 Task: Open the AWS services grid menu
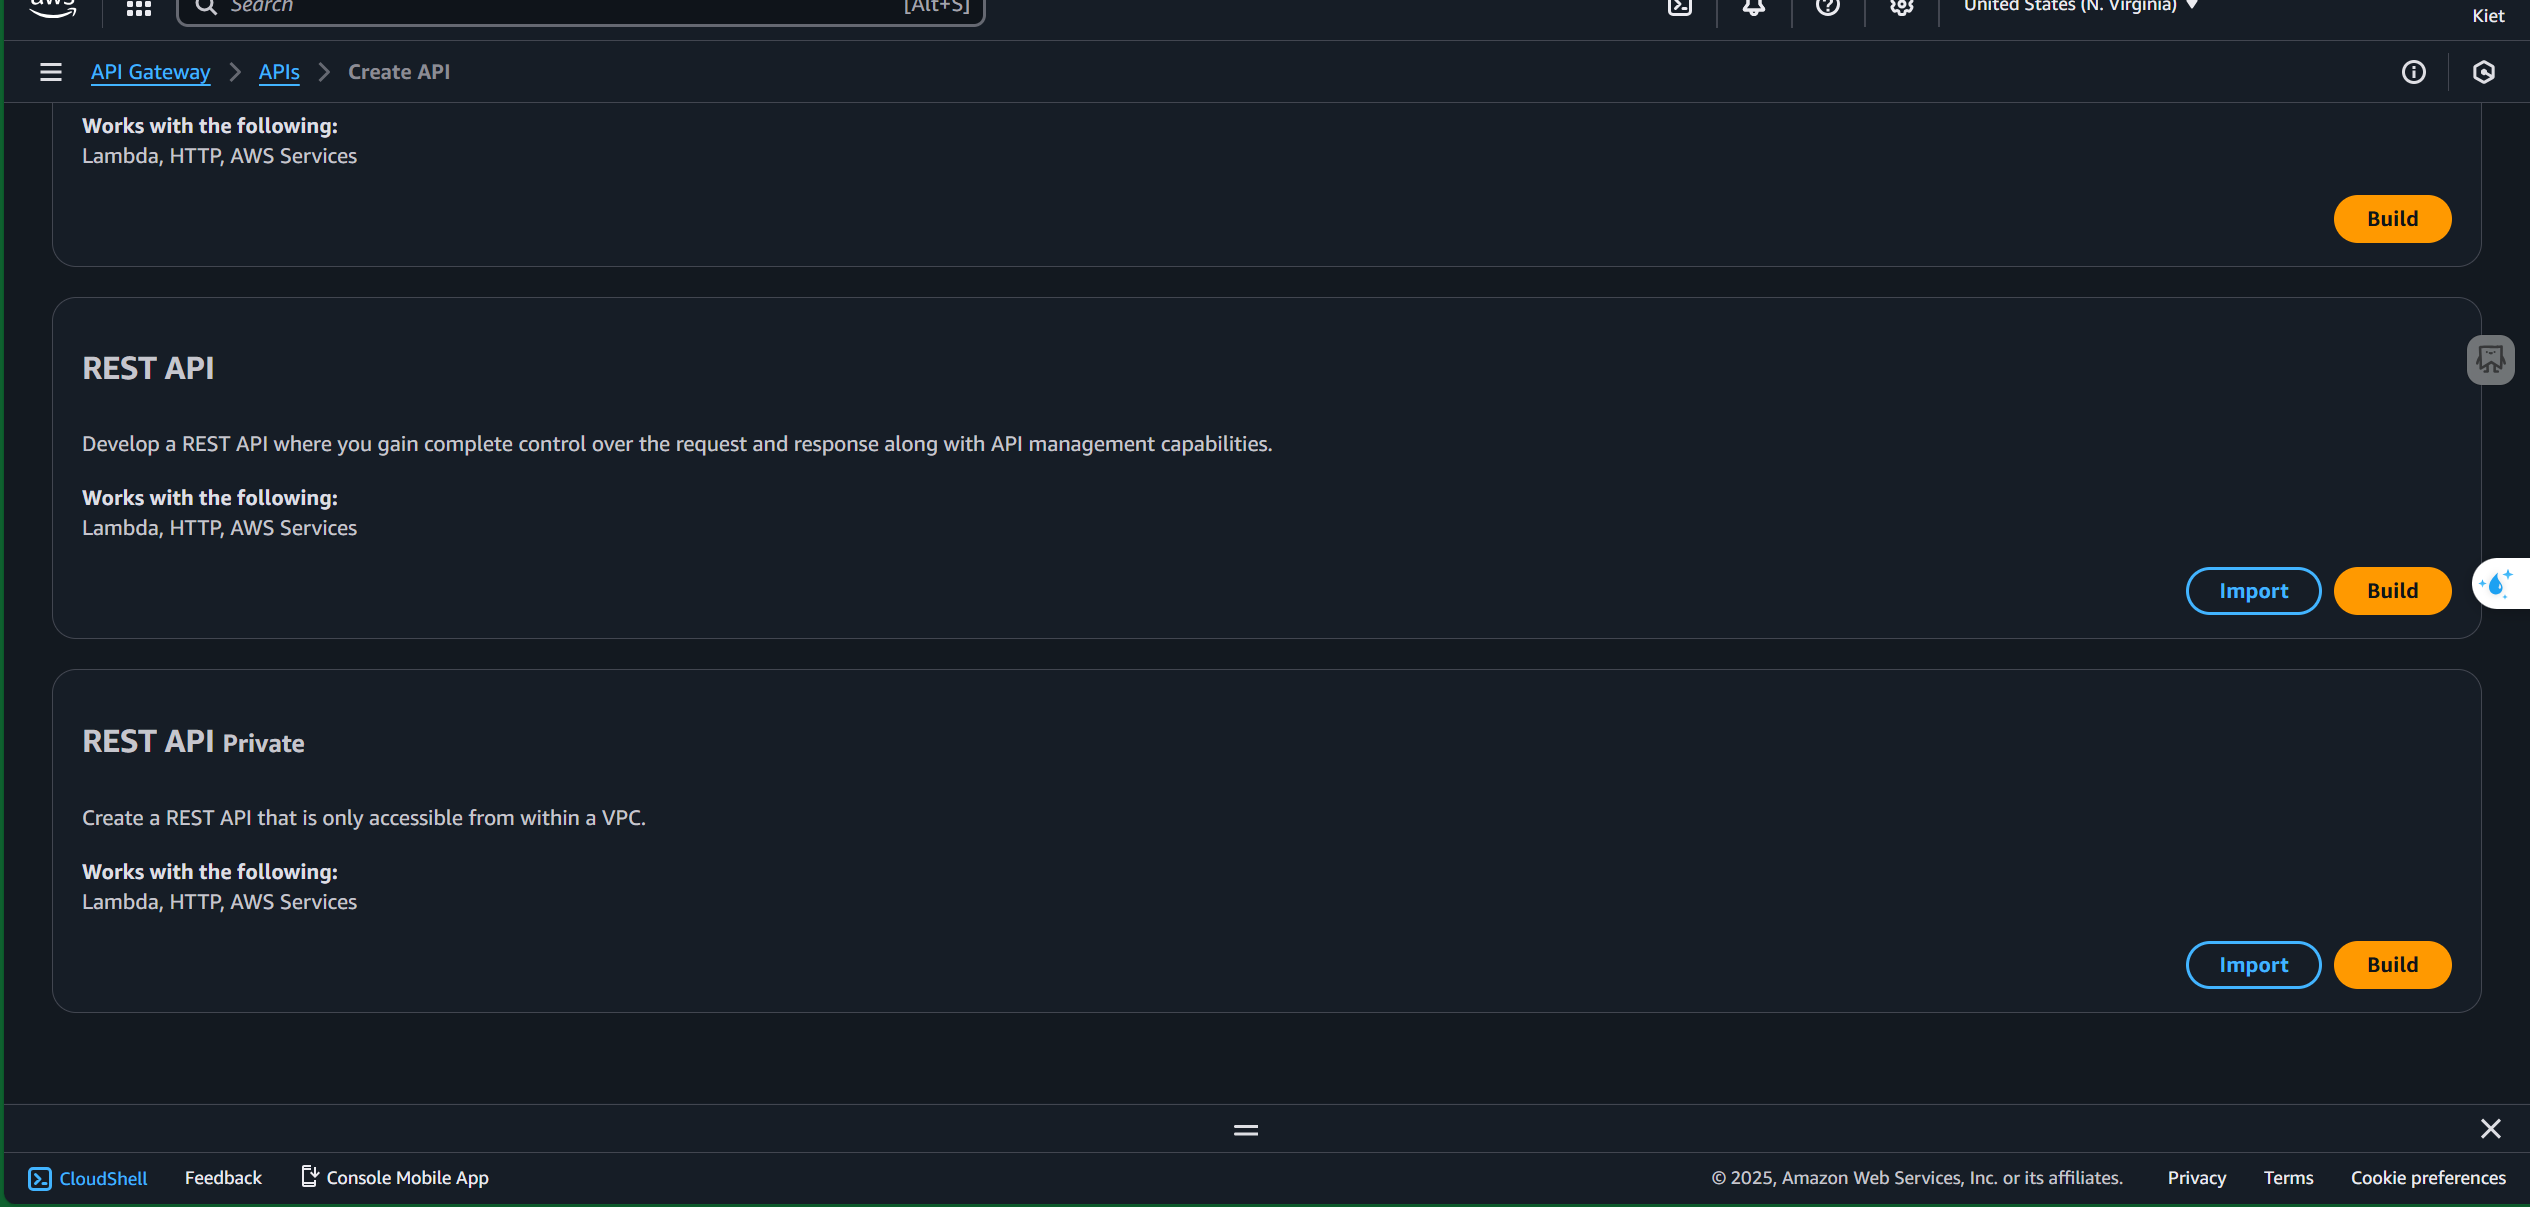(139, 8)
